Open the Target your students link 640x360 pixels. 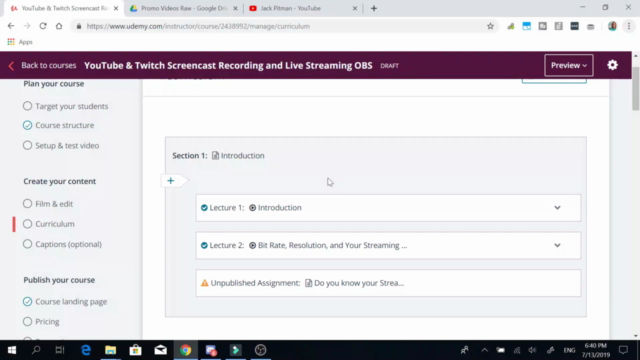click(72, 106)
